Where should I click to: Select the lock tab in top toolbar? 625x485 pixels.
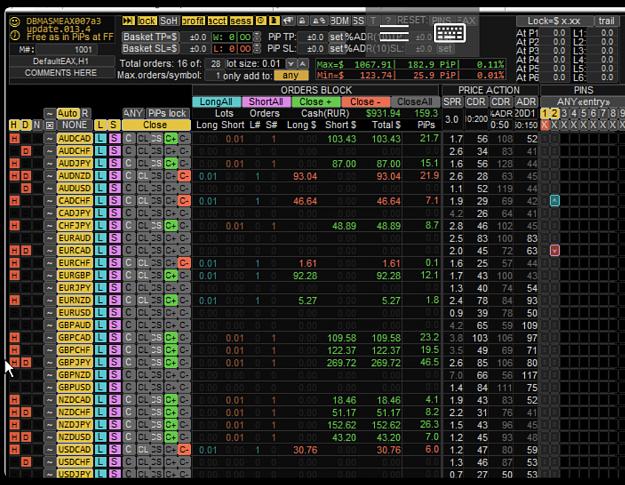(x=147, y=21)
